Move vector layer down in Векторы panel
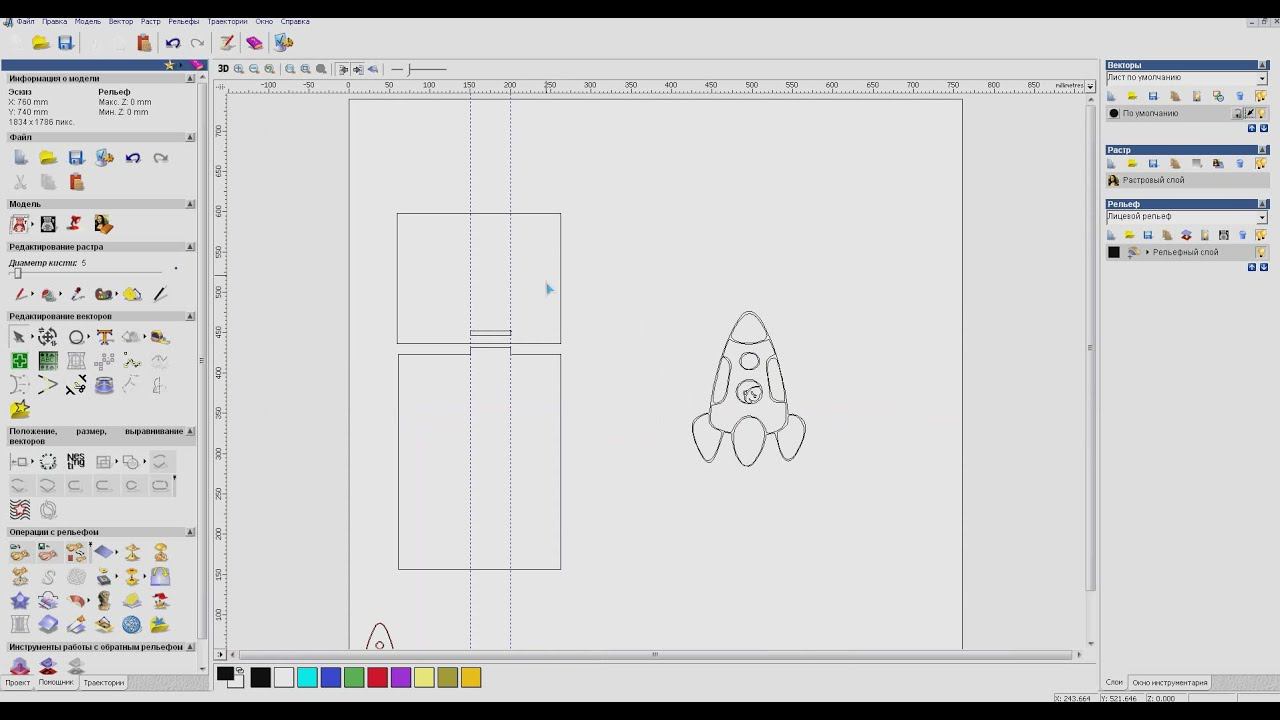Screen dimensions: 1280x720 tap(1263, 128)
